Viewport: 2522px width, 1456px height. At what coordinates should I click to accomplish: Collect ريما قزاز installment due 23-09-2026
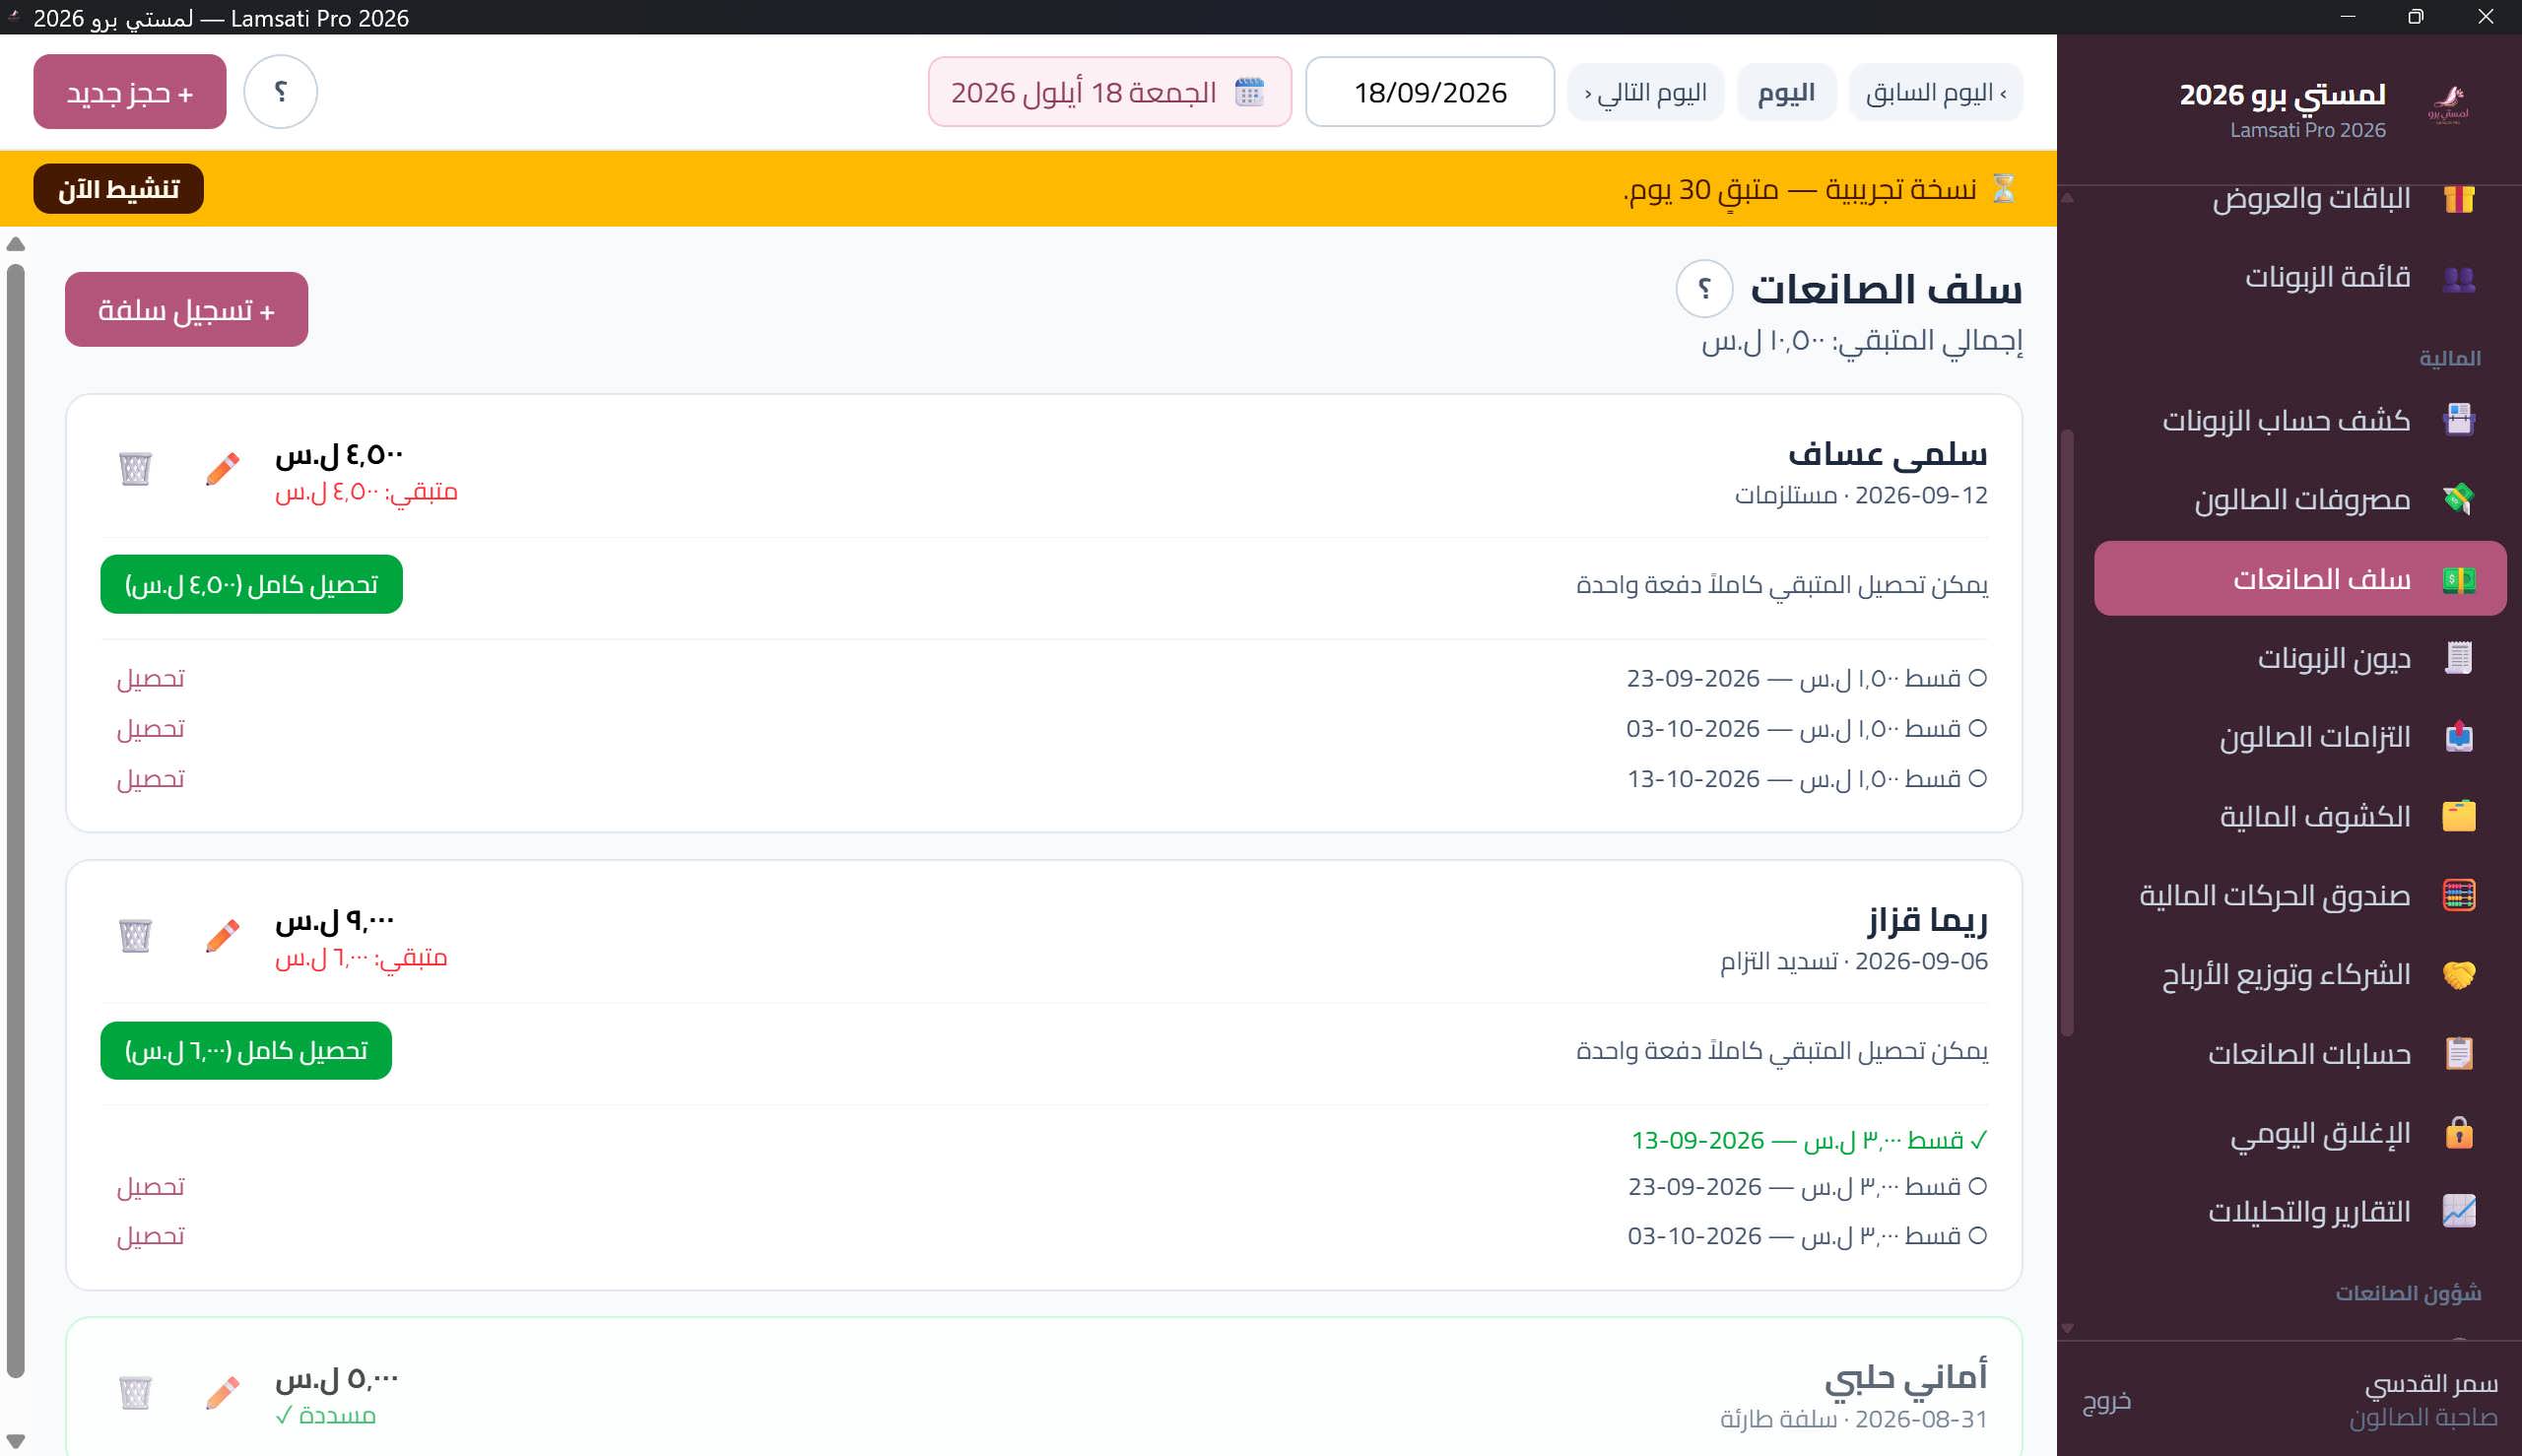151,1186
